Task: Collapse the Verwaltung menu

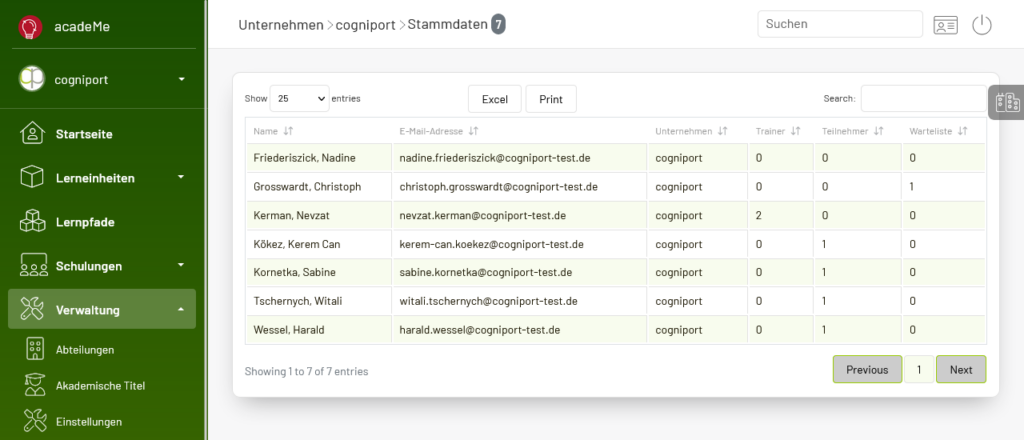Action: tap(103, 309)
